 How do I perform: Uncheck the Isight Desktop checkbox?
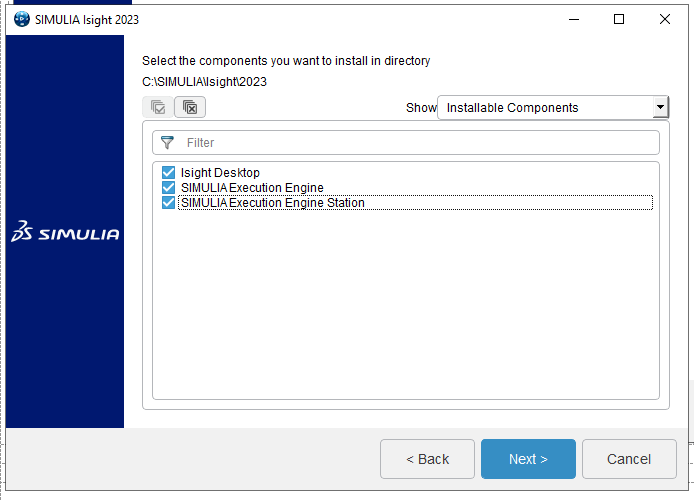coord(168,172)
